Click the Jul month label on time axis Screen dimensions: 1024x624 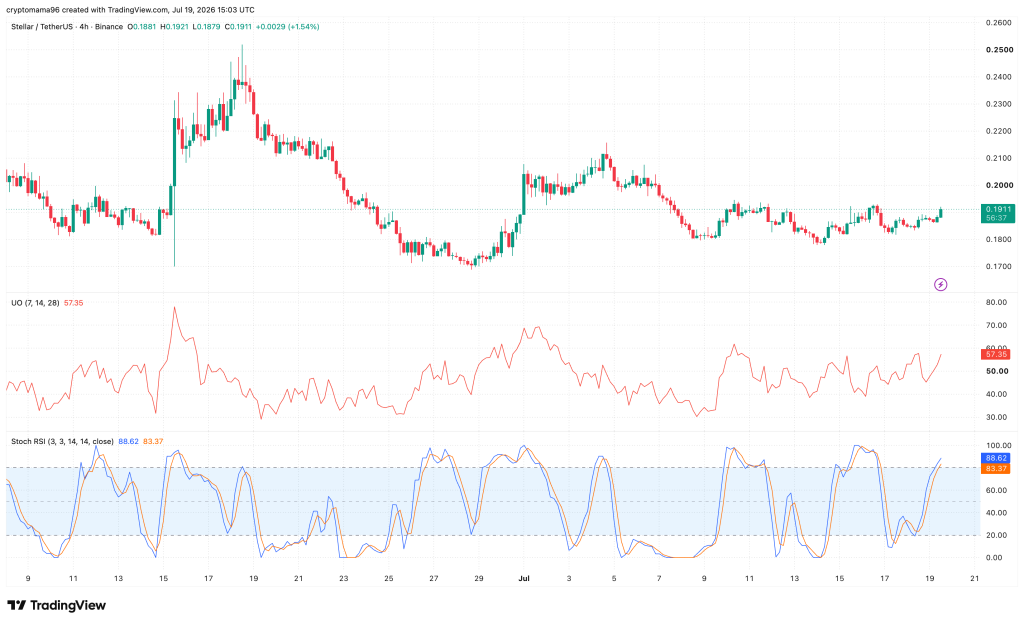click(524, 578)
